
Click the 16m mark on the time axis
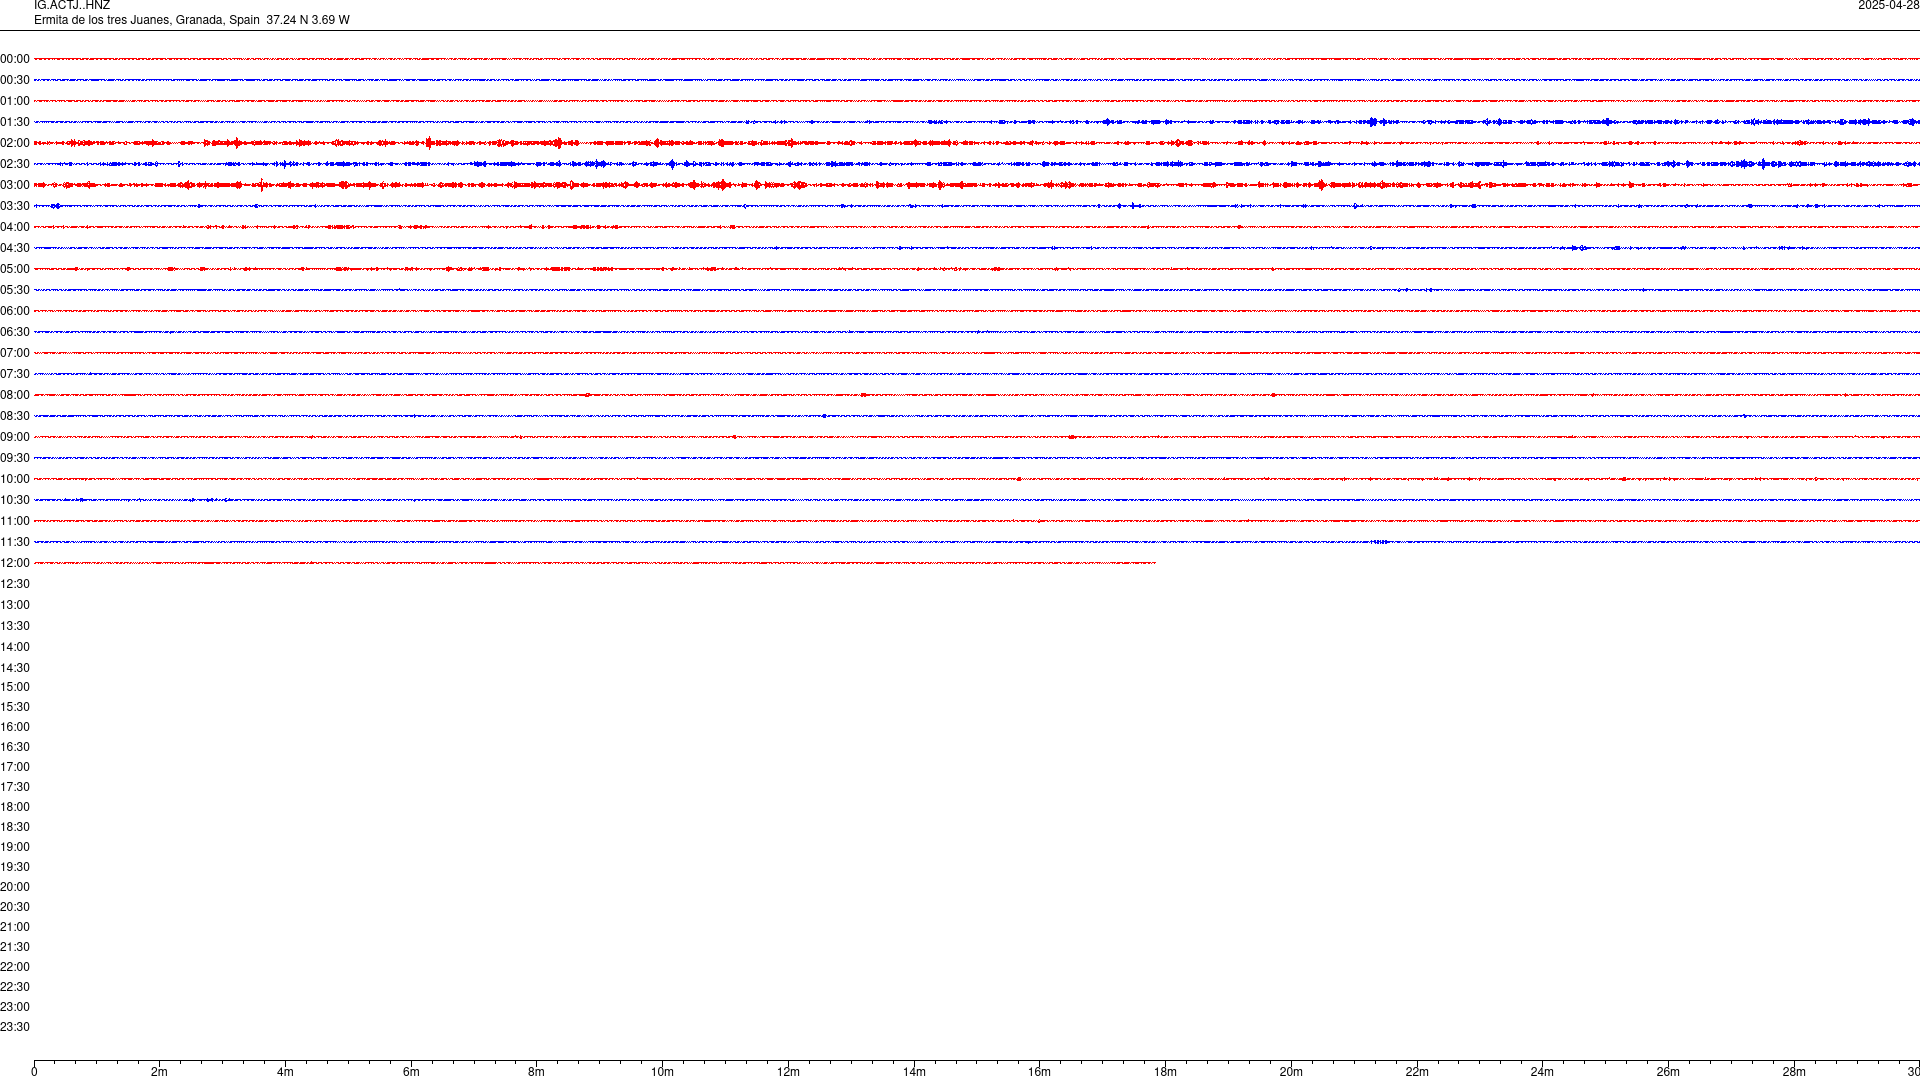coord(1040,1072)
